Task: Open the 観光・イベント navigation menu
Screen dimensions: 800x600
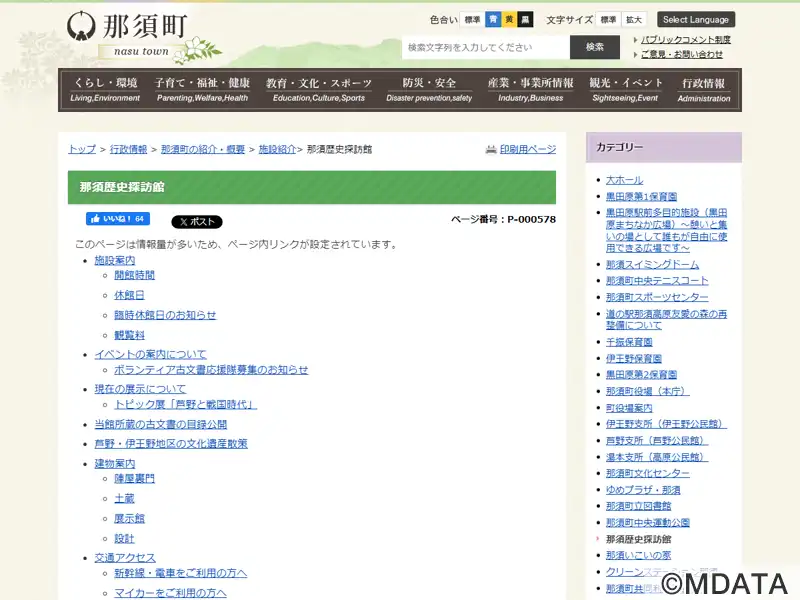Action: point(625,90)
